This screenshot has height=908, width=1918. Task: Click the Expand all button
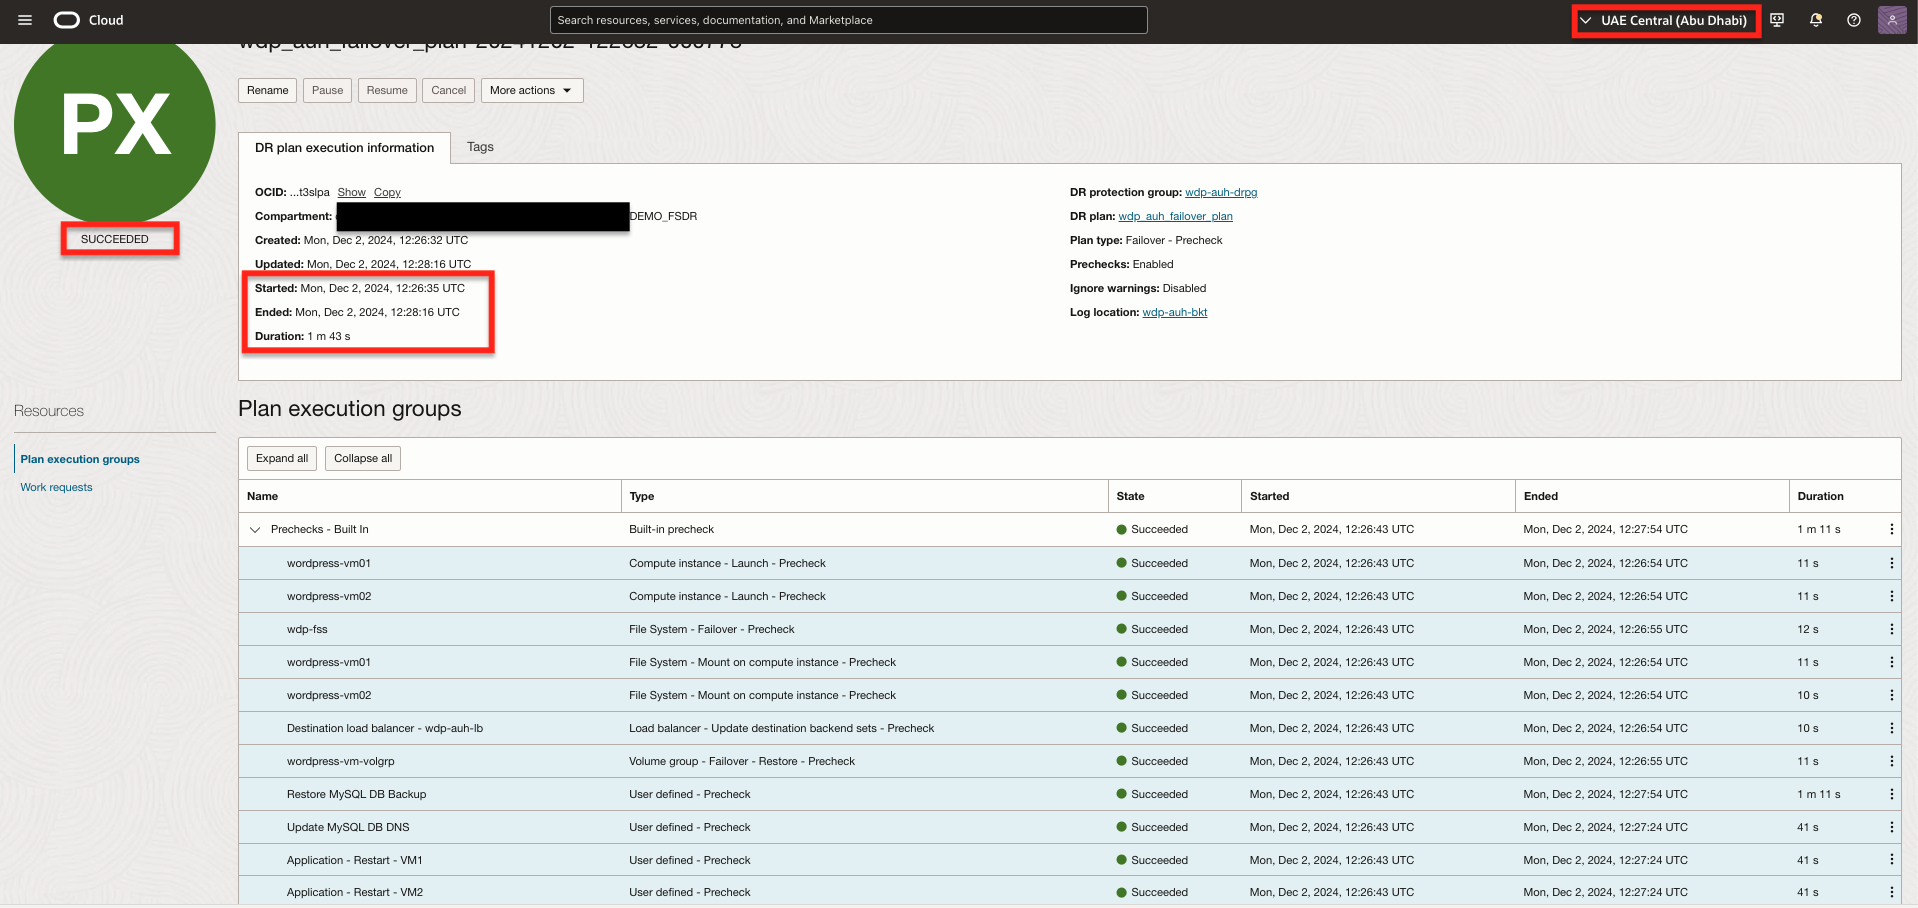(282, 458)
